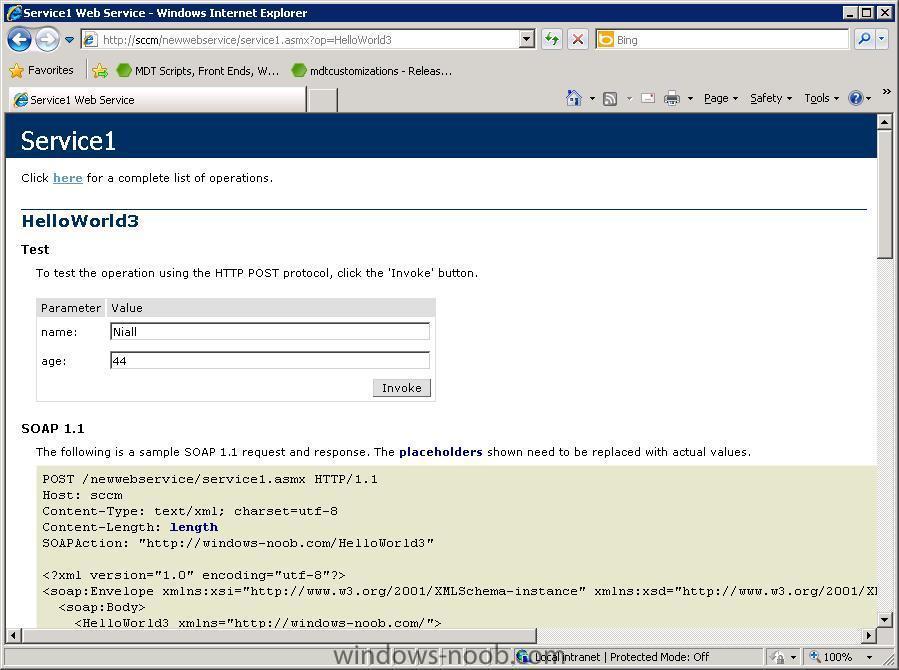Click Add to Favorites Bar icon

click(100, 70)
